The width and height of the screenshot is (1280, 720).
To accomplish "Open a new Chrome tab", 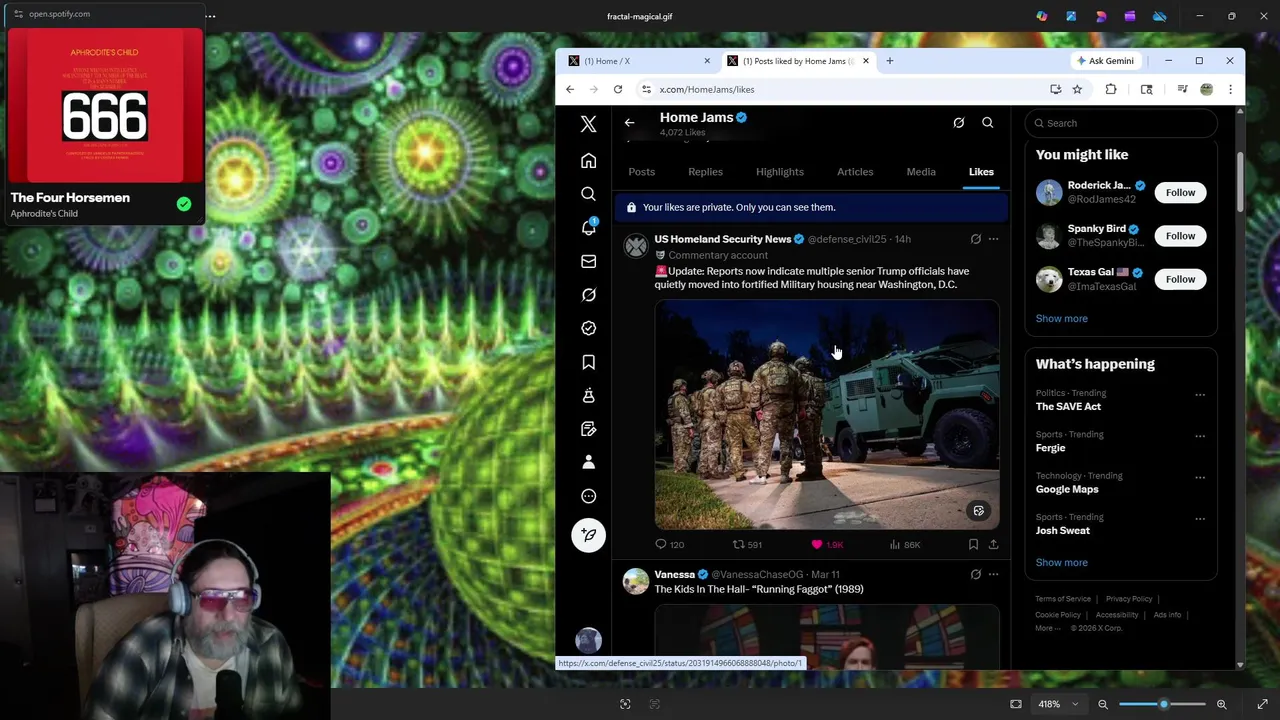I will (x=889, y=61).
